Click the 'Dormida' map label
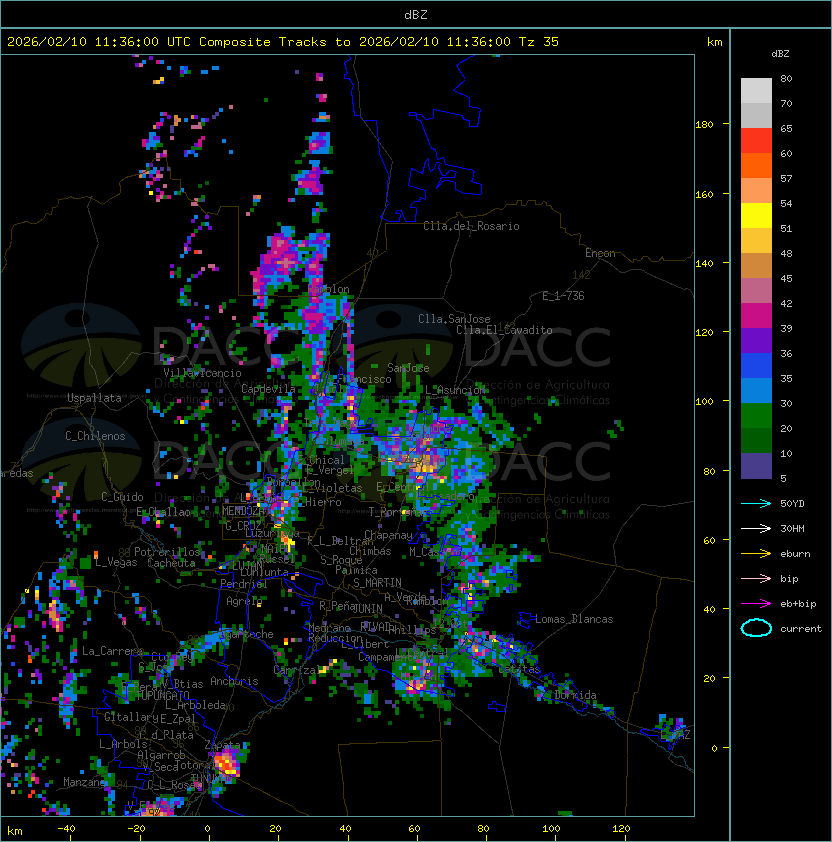 click(575, 695)
